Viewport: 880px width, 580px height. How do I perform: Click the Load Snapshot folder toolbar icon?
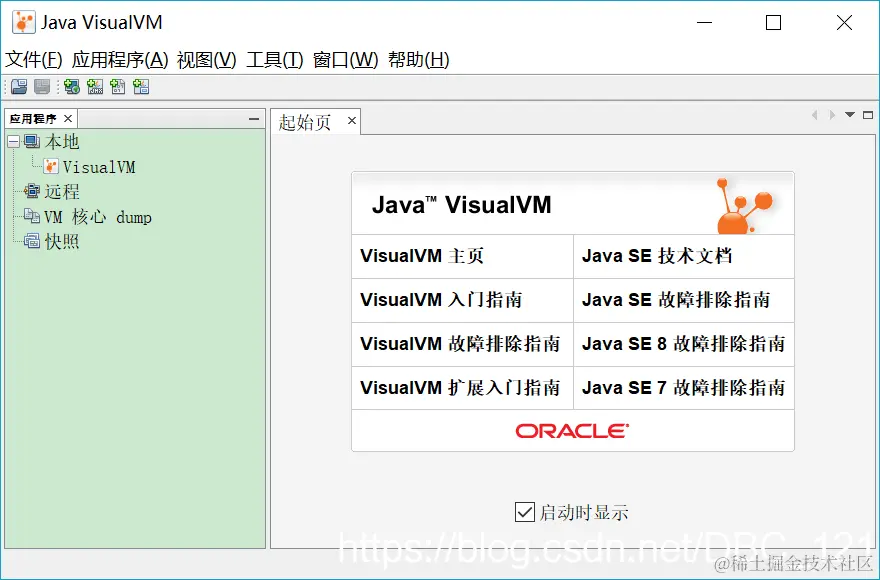[19, 86]
